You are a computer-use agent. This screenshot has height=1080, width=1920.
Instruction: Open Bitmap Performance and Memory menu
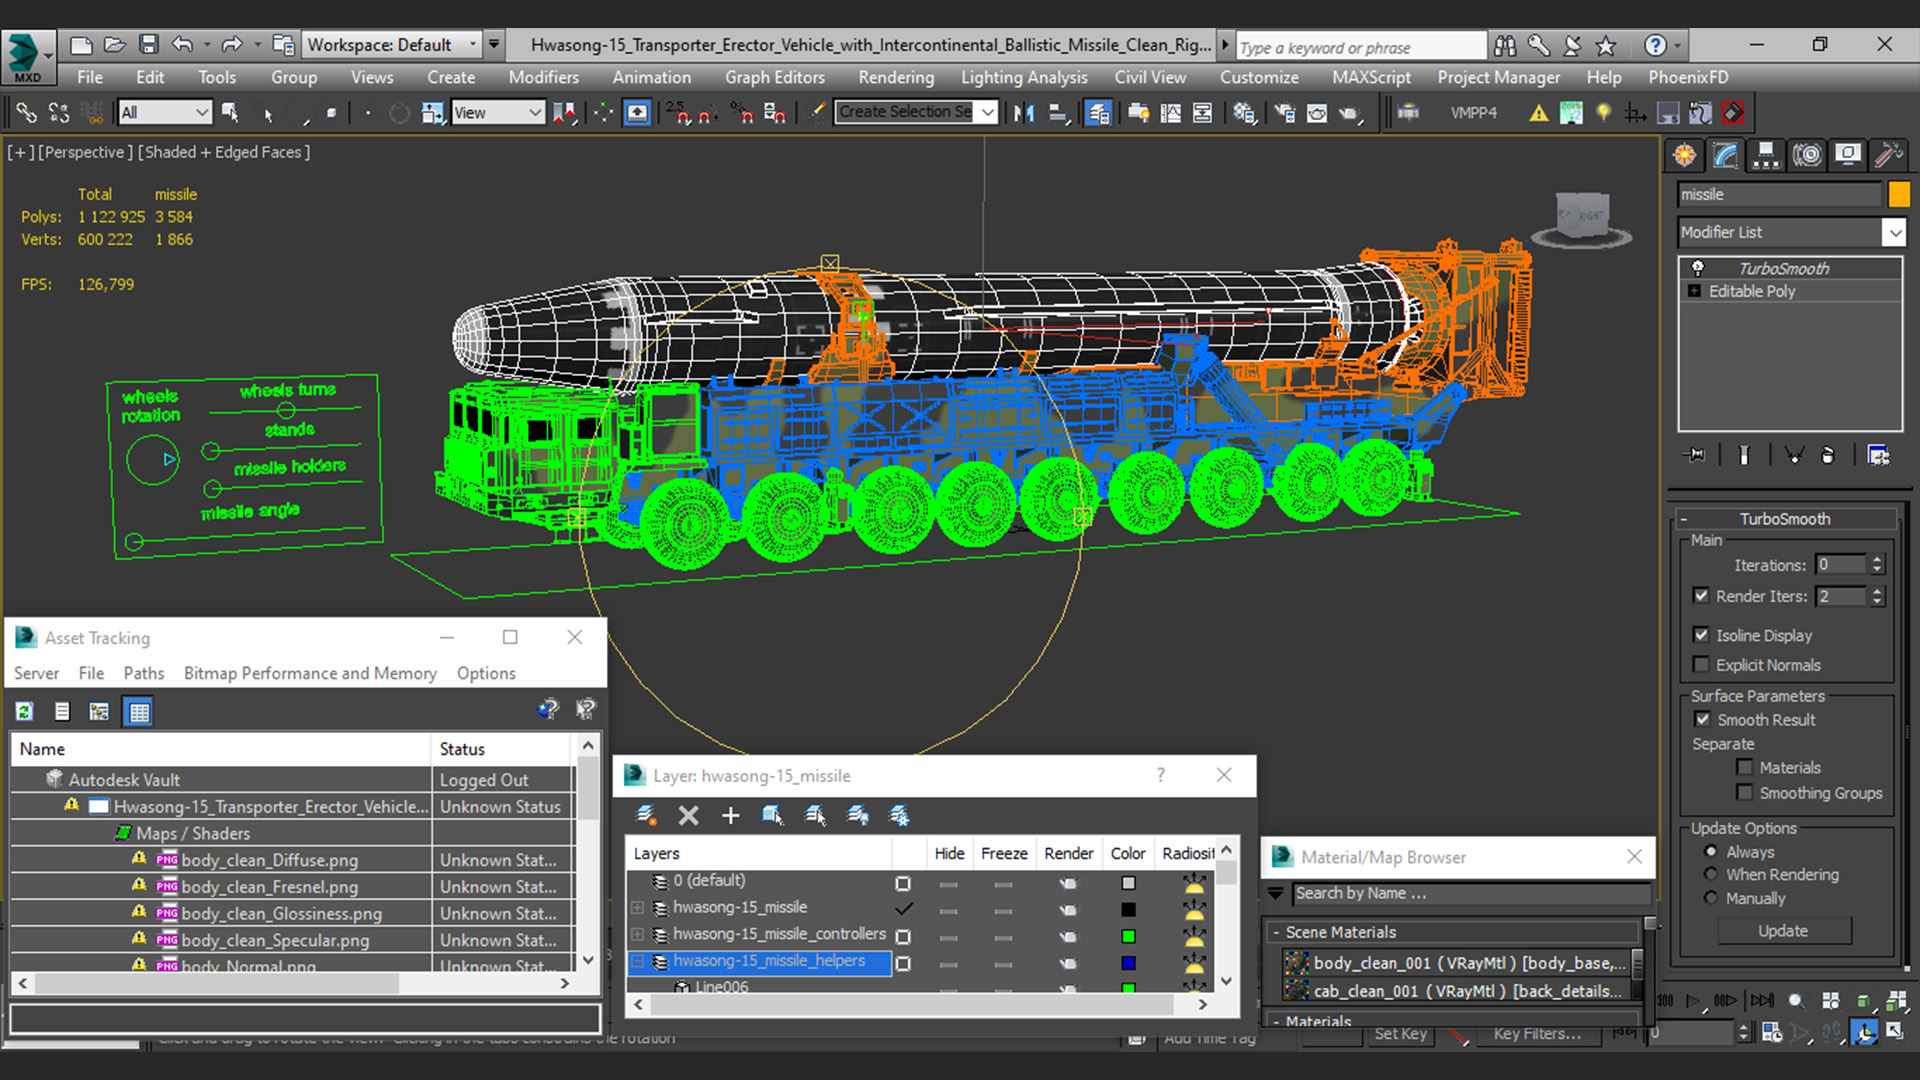click(310, 673)
